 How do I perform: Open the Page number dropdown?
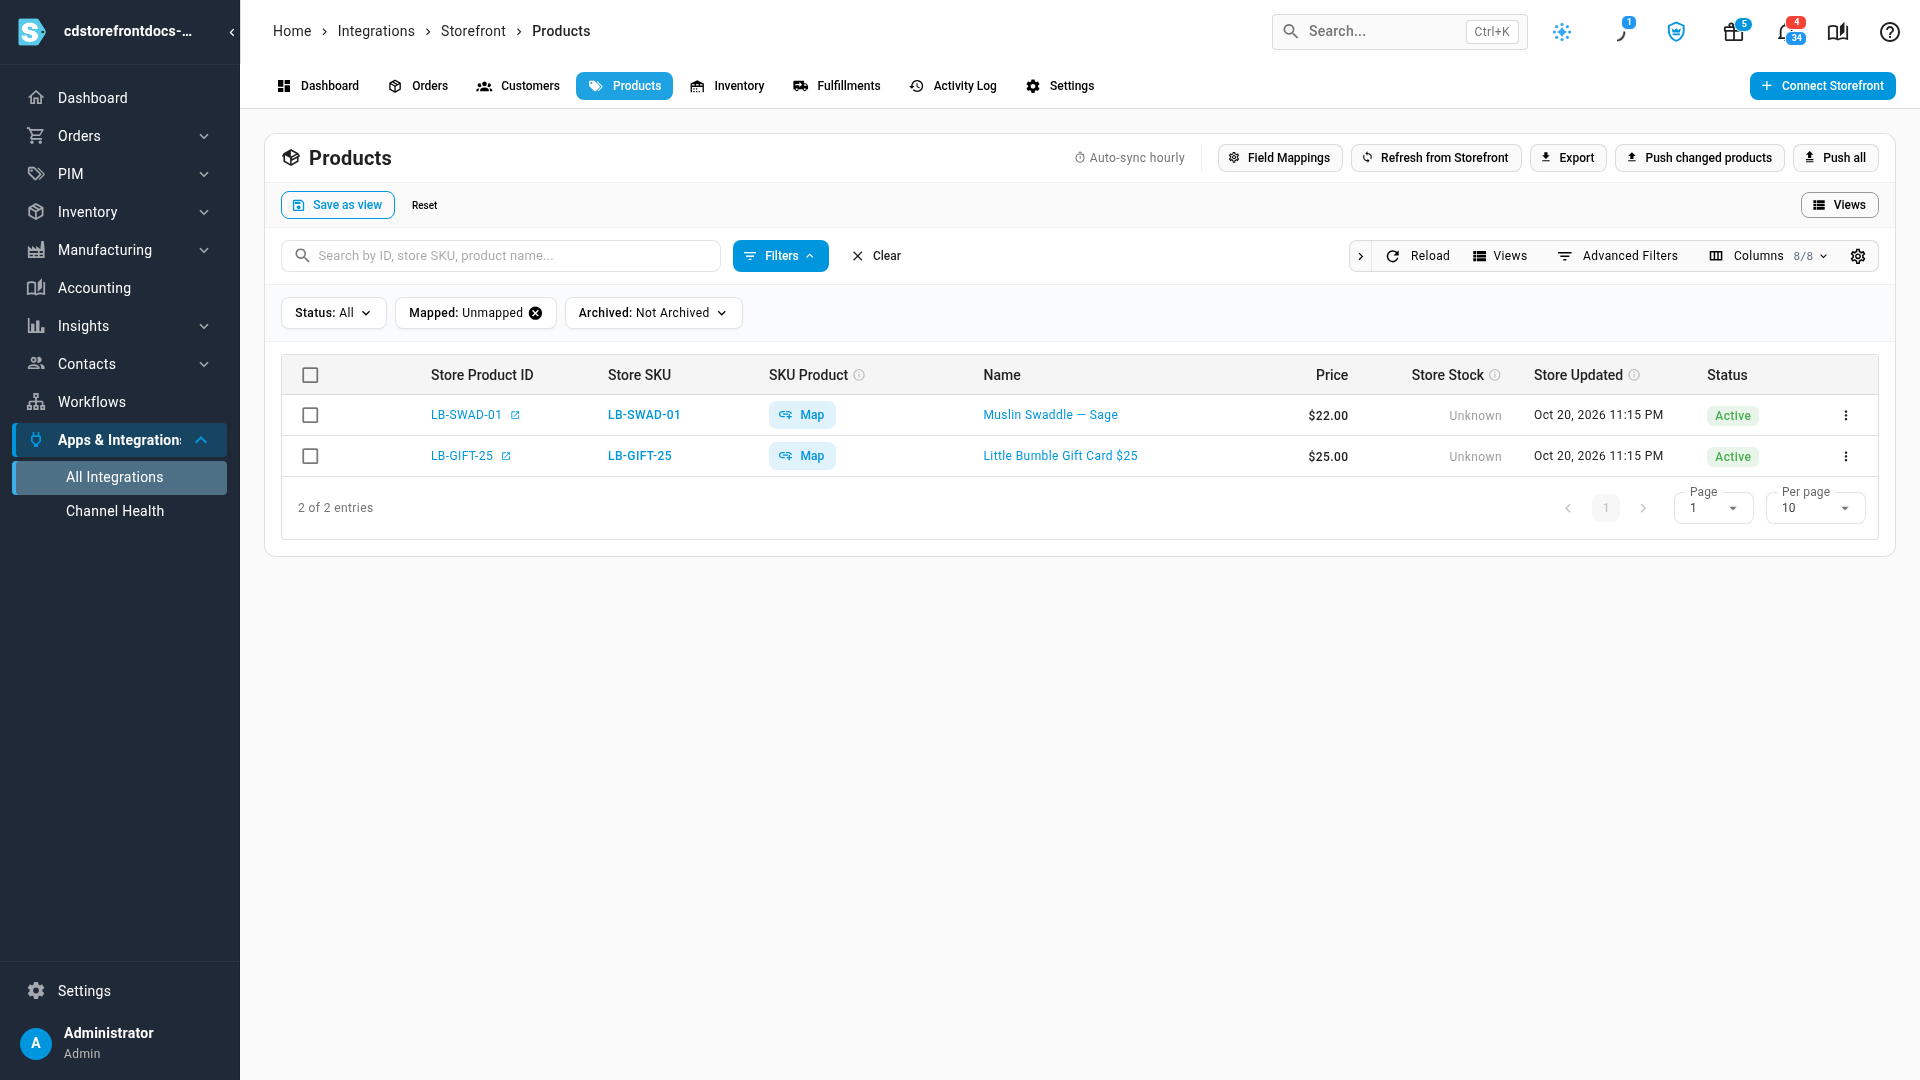pyautogui.click(x=1713, y=507)
